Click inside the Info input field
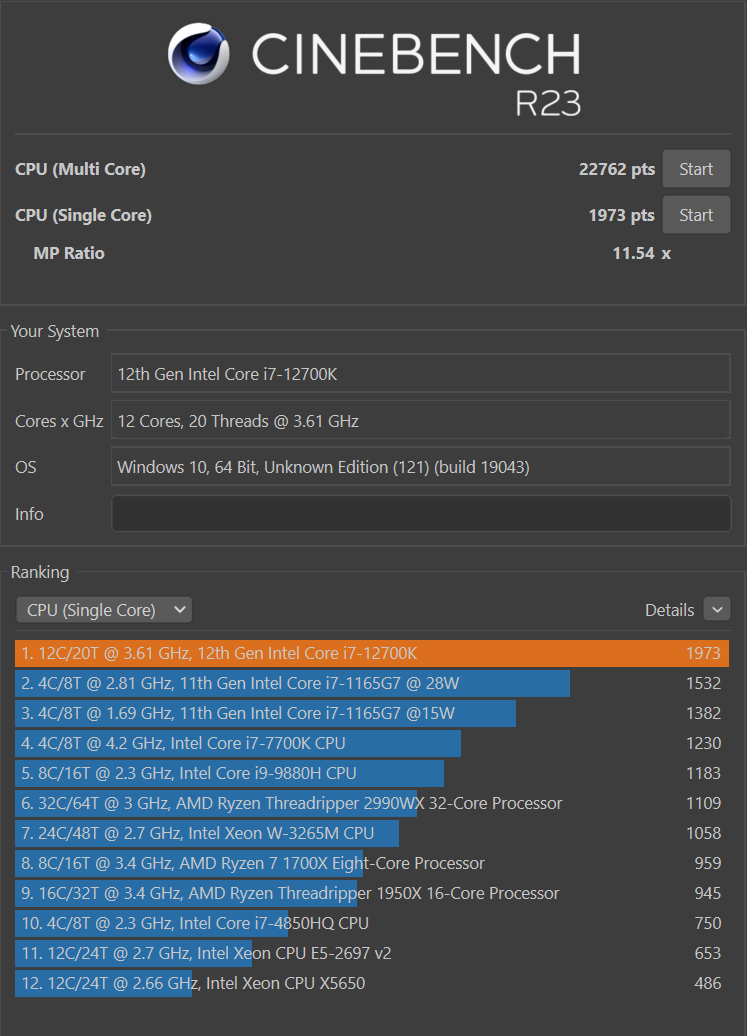 point(420,513)
